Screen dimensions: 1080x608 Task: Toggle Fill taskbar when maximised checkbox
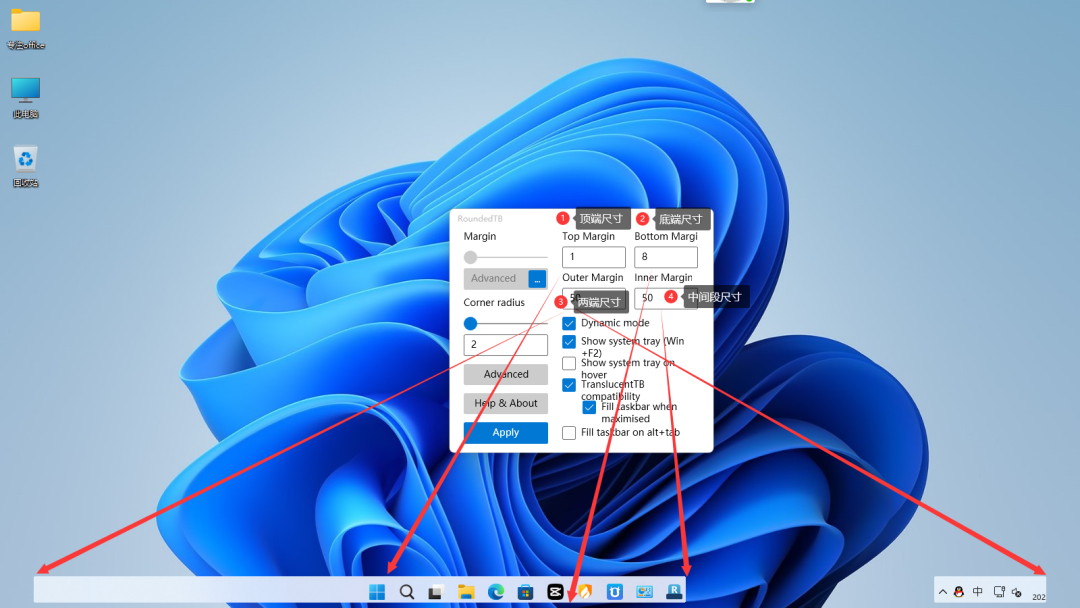[x=589, y=407]
